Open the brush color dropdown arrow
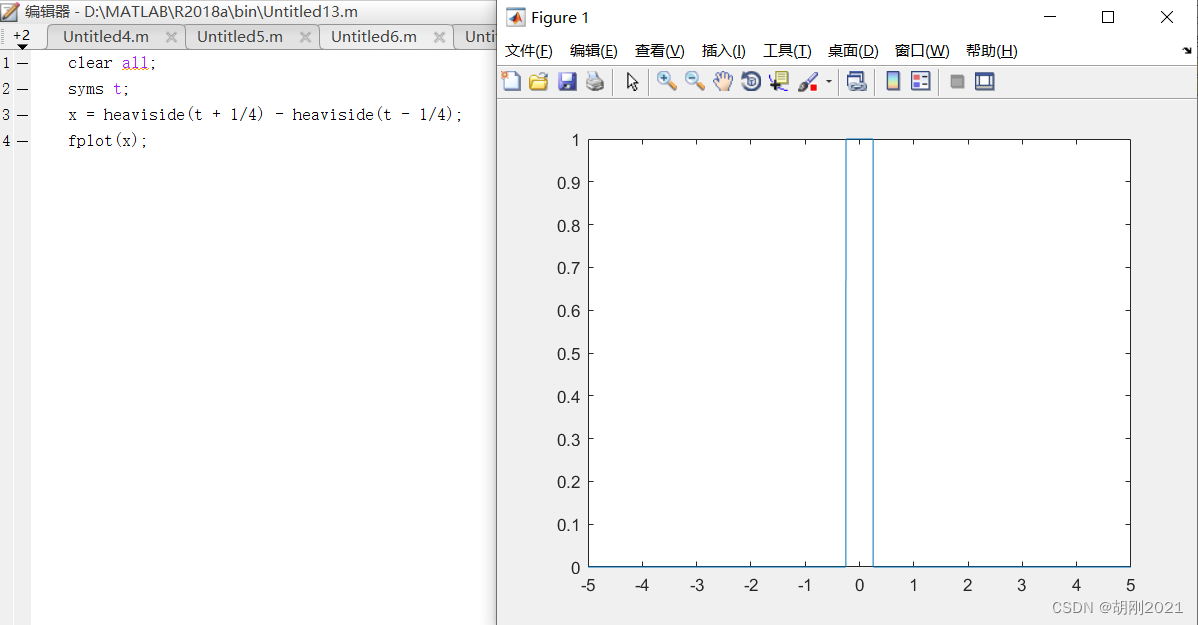The height and width of the screenshot is (625, 1198). coord(828,82)
